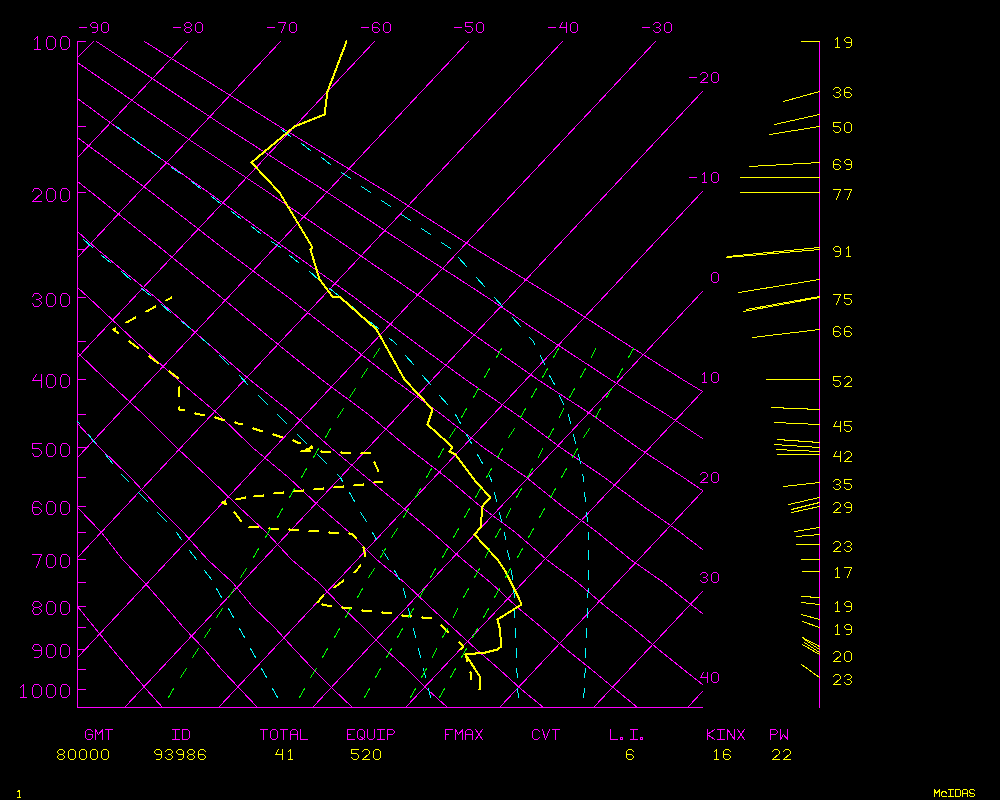
Task: Click the 40 isotherm label at right
Action: click(x=709, y=678)
